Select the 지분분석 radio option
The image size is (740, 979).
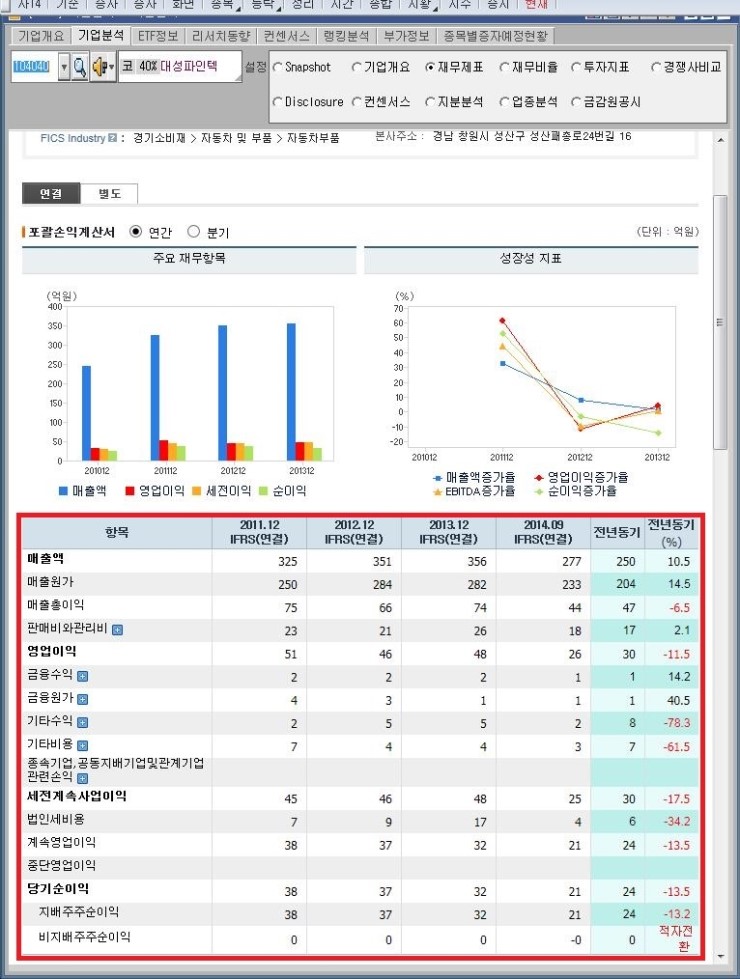pos(430,101)
